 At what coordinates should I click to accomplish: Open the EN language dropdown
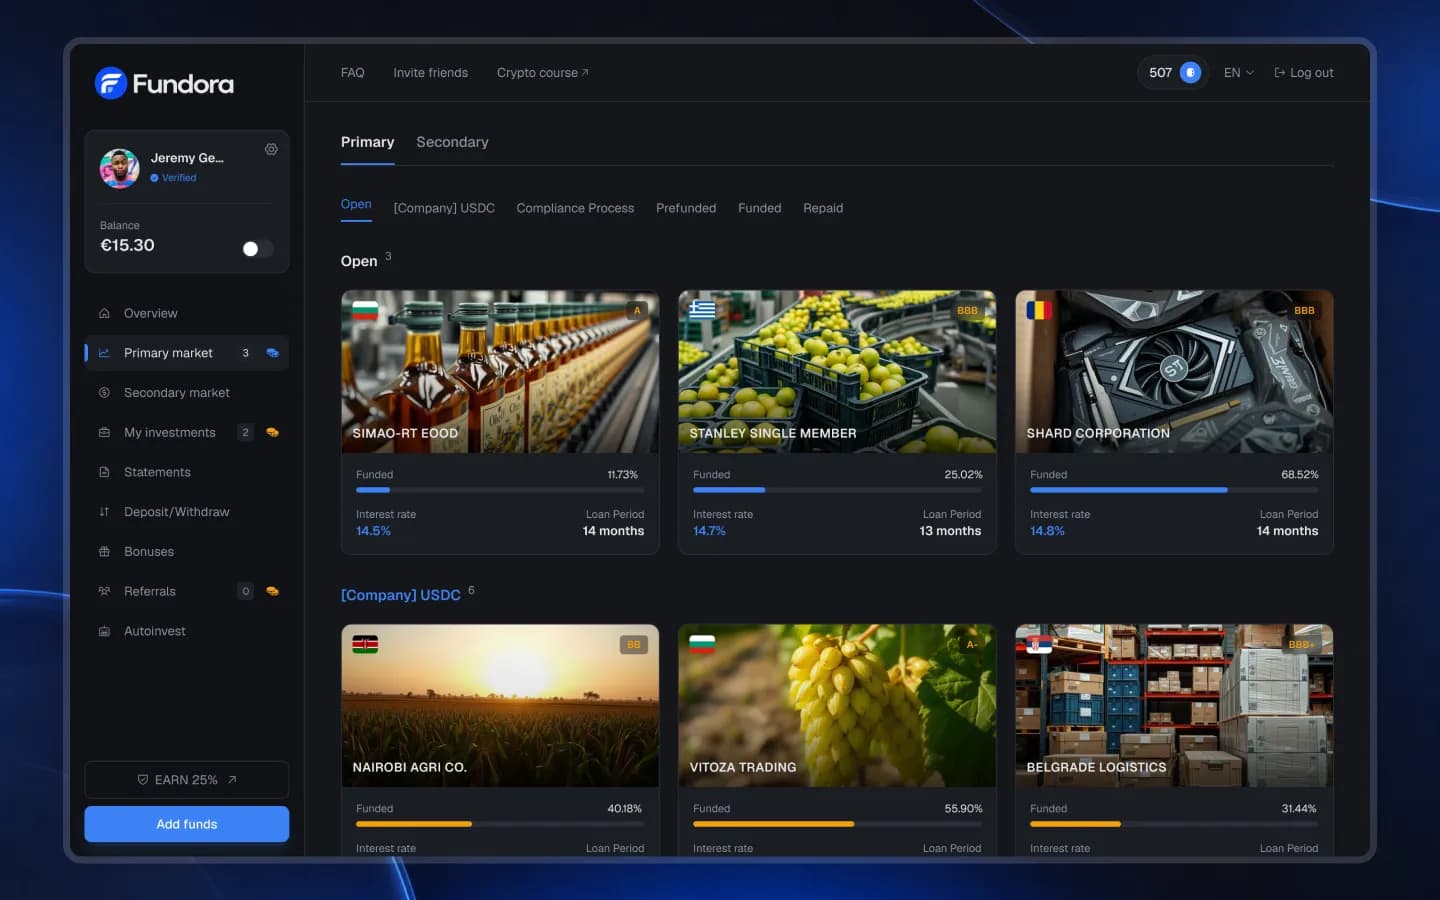(1238, 72)
